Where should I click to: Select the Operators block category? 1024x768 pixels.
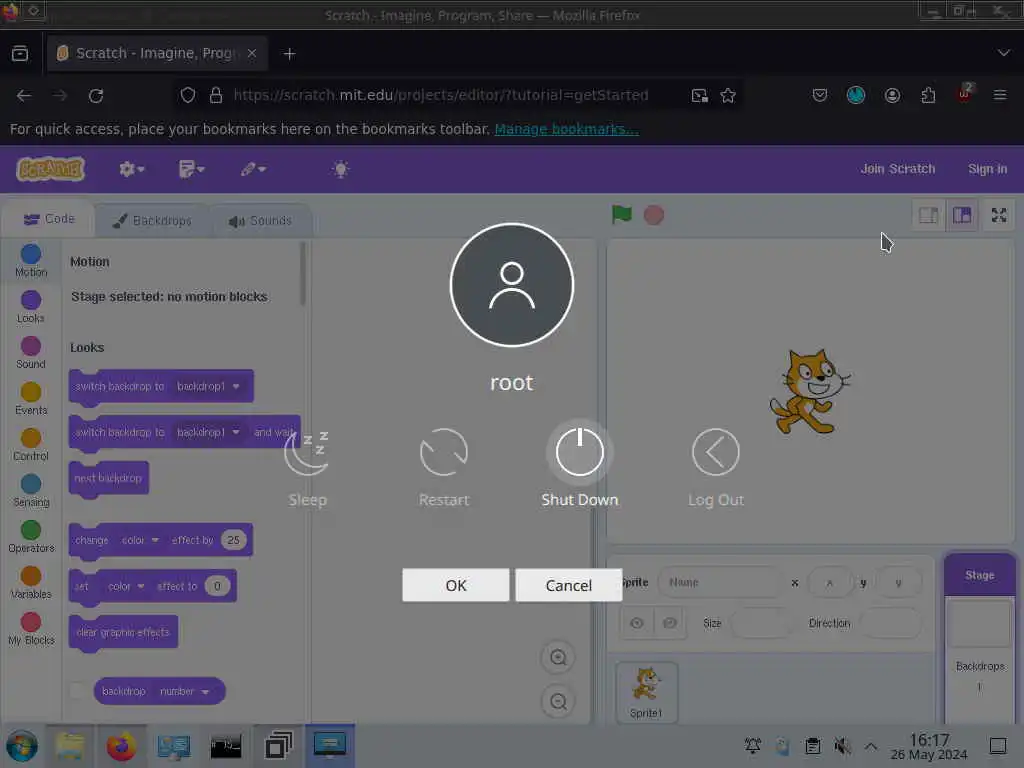[x=31, y=537]
